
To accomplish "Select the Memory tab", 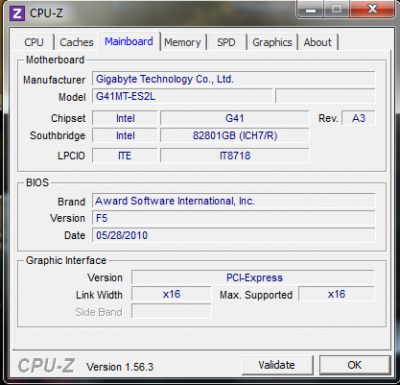I will [x=182, y=42].
